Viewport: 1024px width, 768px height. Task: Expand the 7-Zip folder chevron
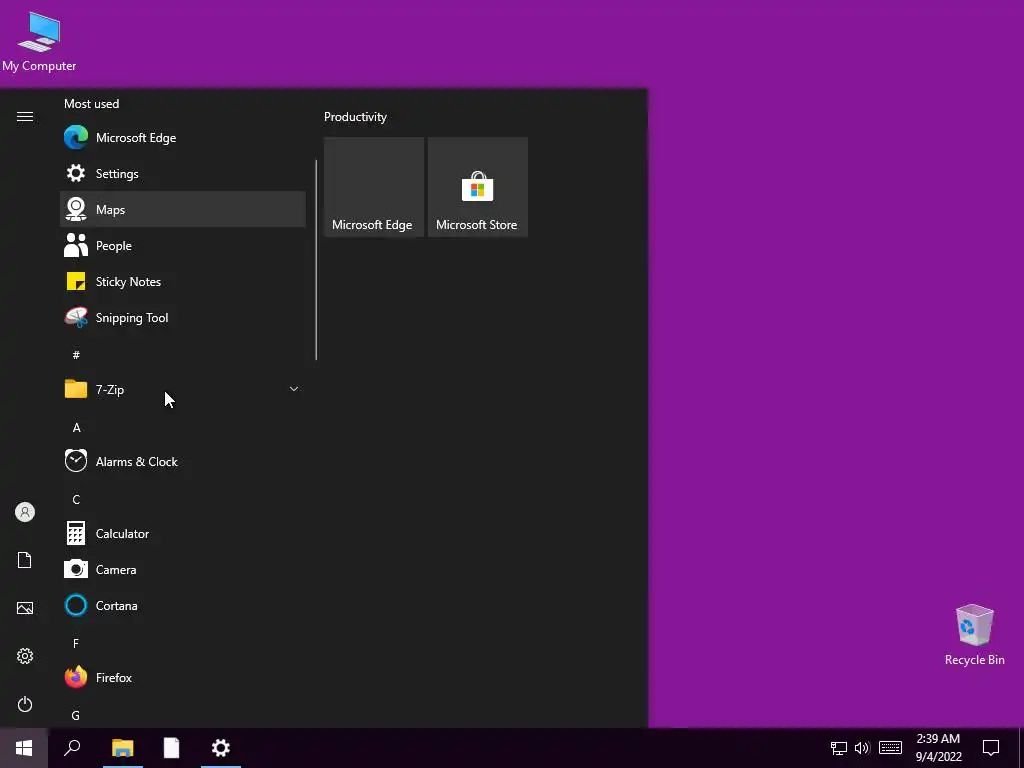click(x=294, y=389)
